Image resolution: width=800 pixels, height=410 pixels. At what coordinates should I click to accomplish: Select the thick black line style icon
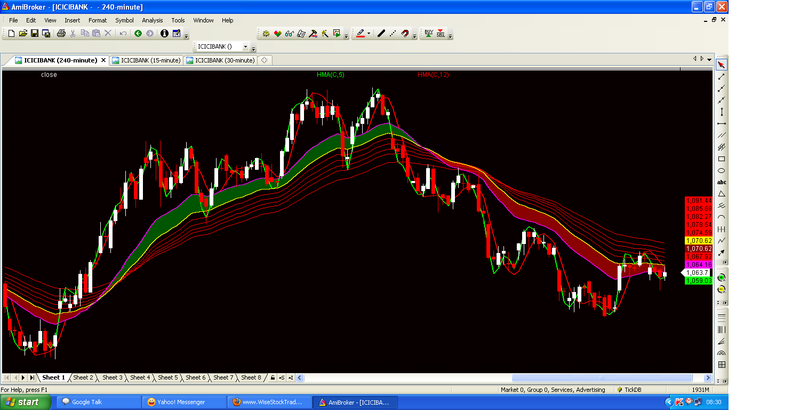381,34
